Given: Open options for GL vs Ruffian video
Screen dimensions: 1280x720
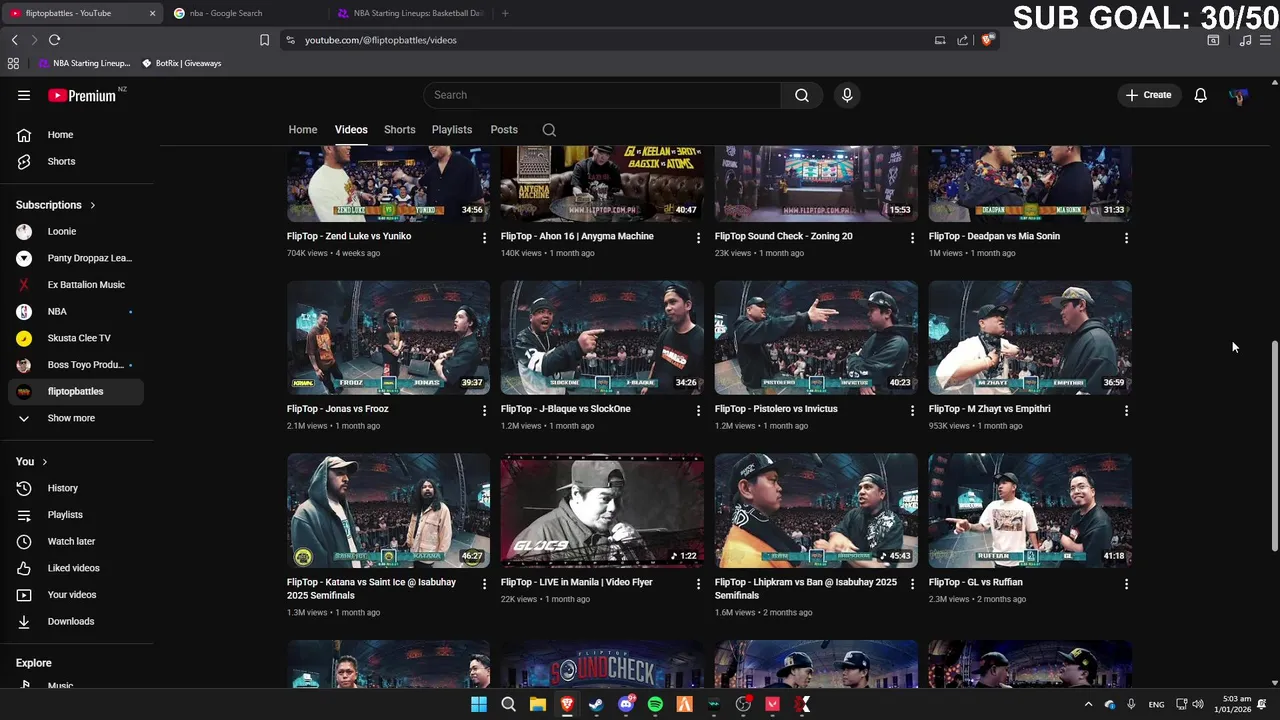Looking at the screenshot, I should [1126, 584].
